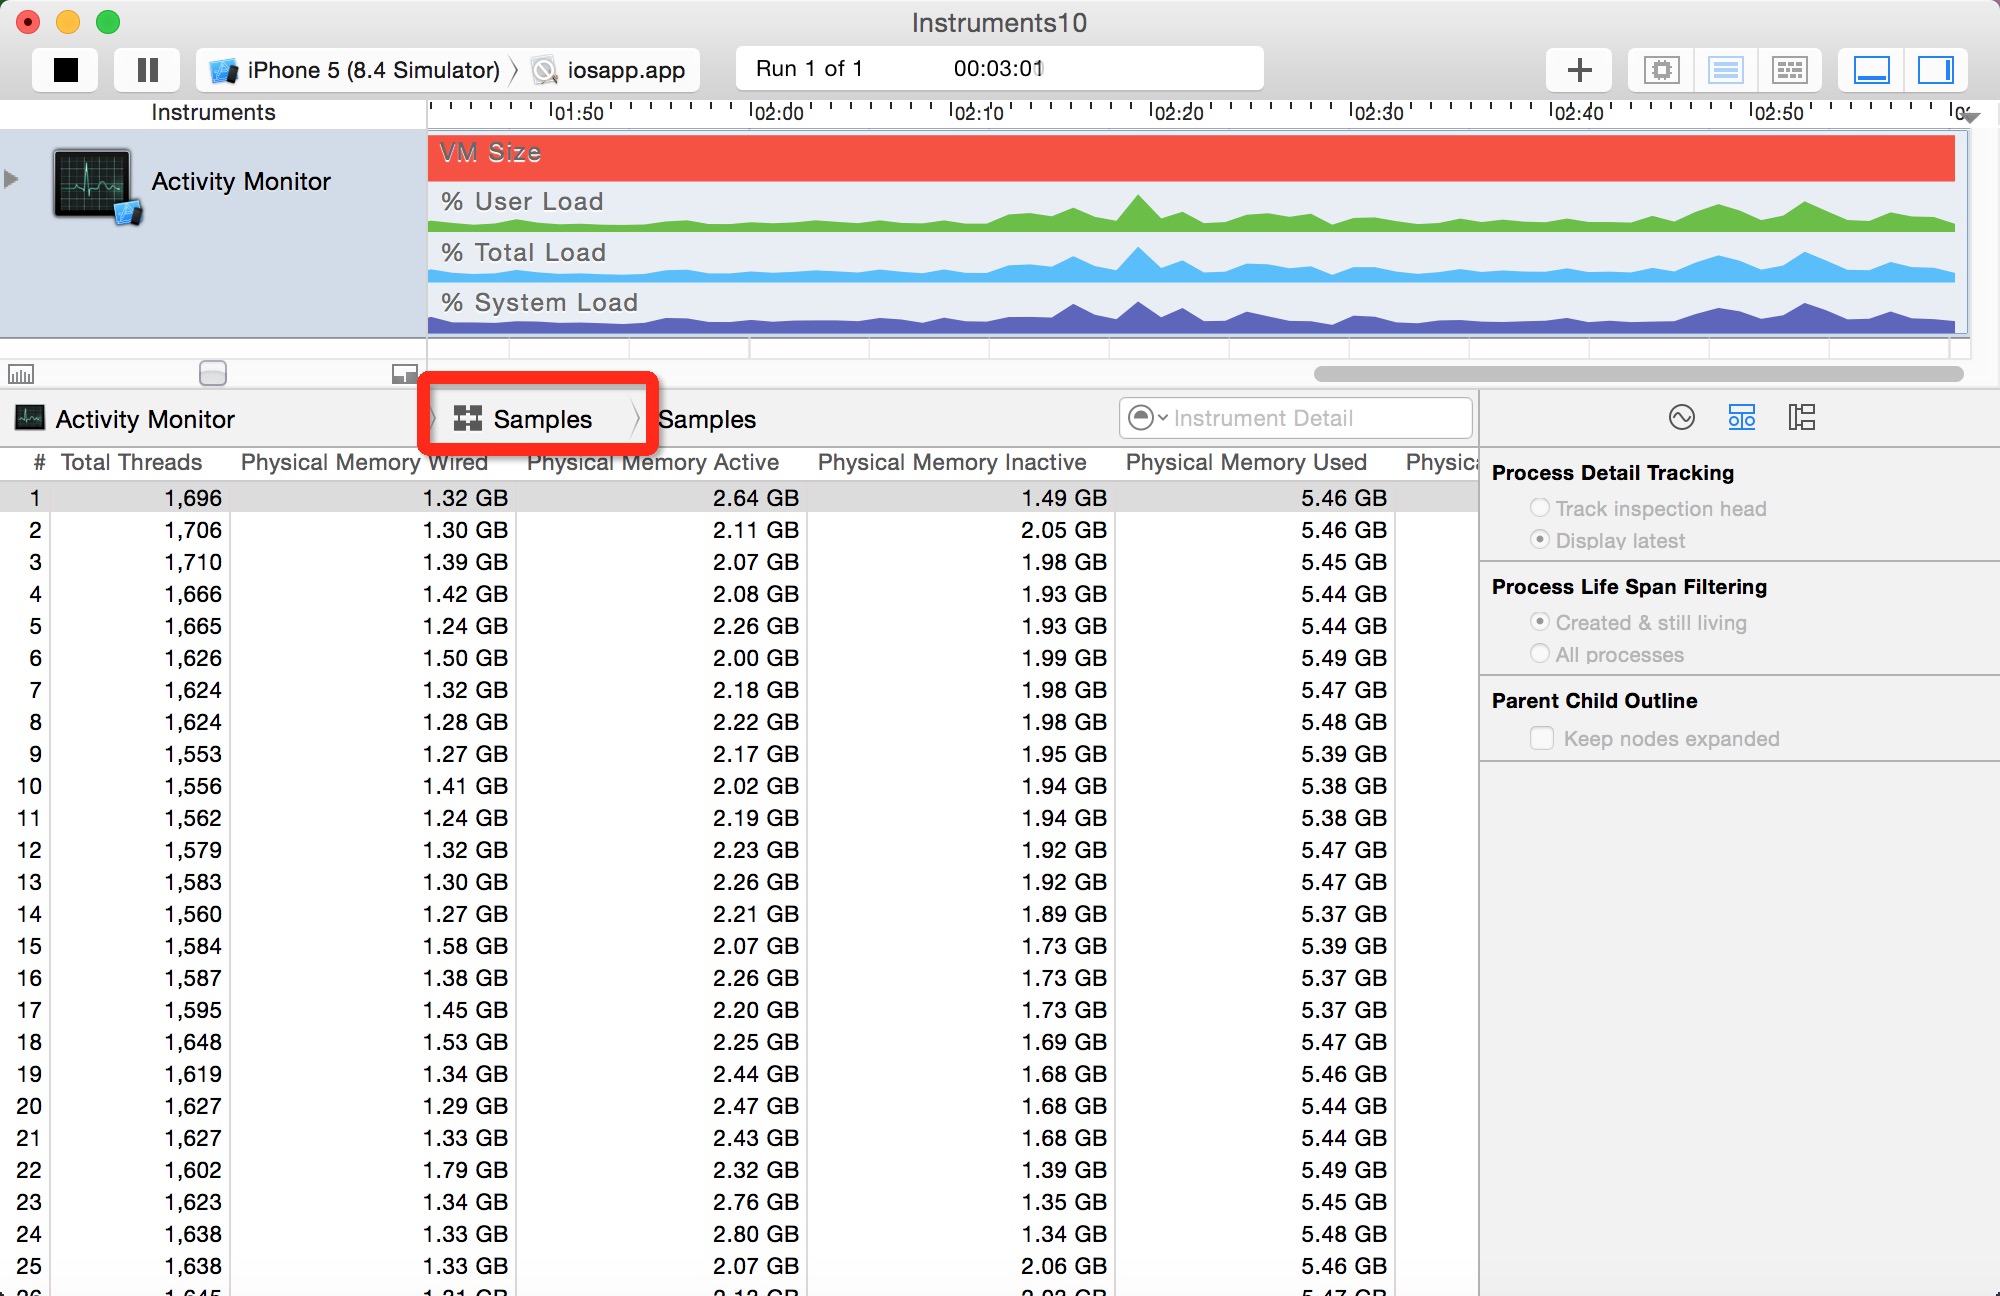This screenshot has height=1296, width=2000.
Task: Select the VM Size red track
Action: click(x=1191, y=156)
